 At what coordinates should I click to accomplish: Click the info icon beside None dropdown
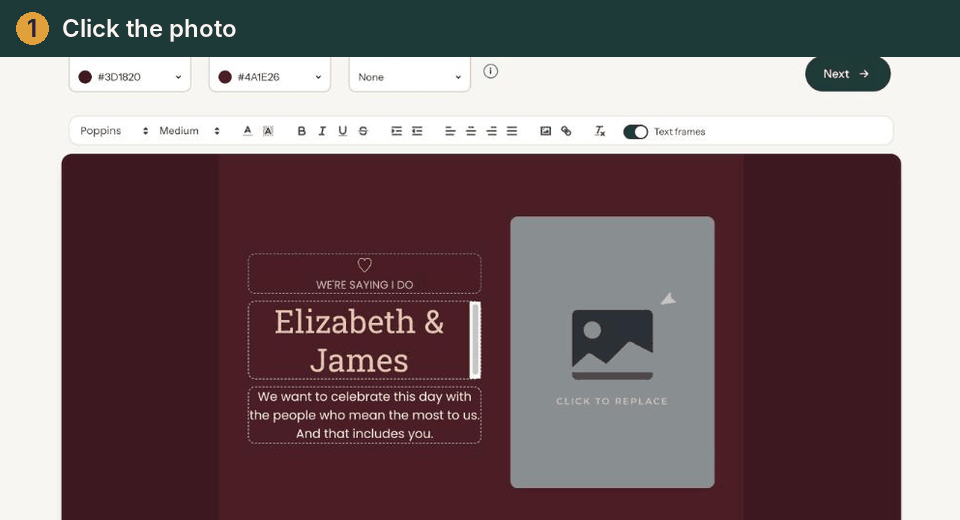(x=490, y=71)
